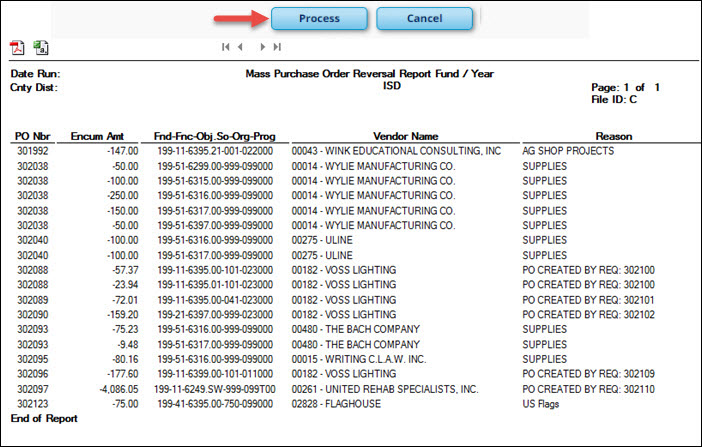The width and height of the screenshot is (702, 447).
Task: Select vendor 00015 - WRITING C.L.A.W. INC.
Action: click(x=359, y=359)
